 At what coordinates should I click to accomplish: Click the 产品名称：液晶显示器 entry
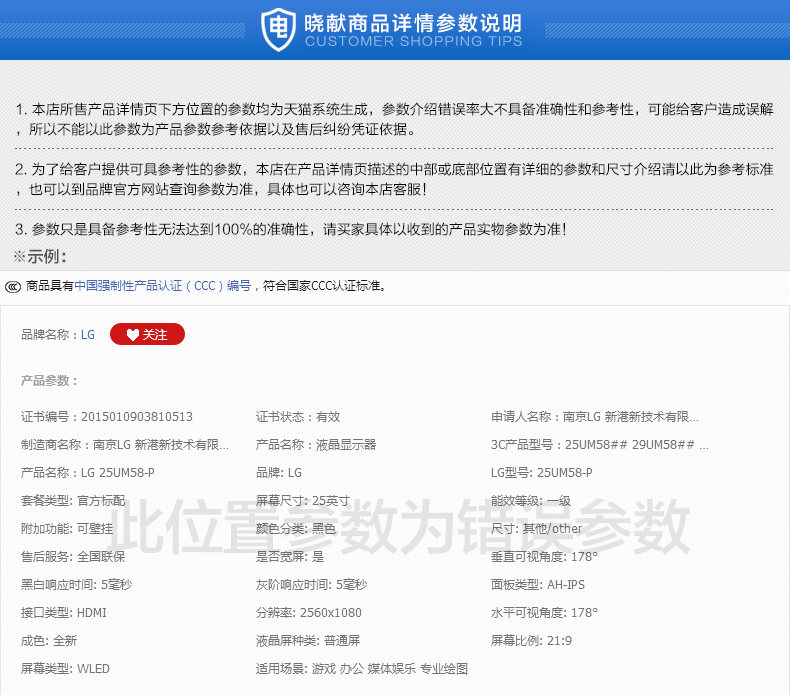(x=316, y=445)
